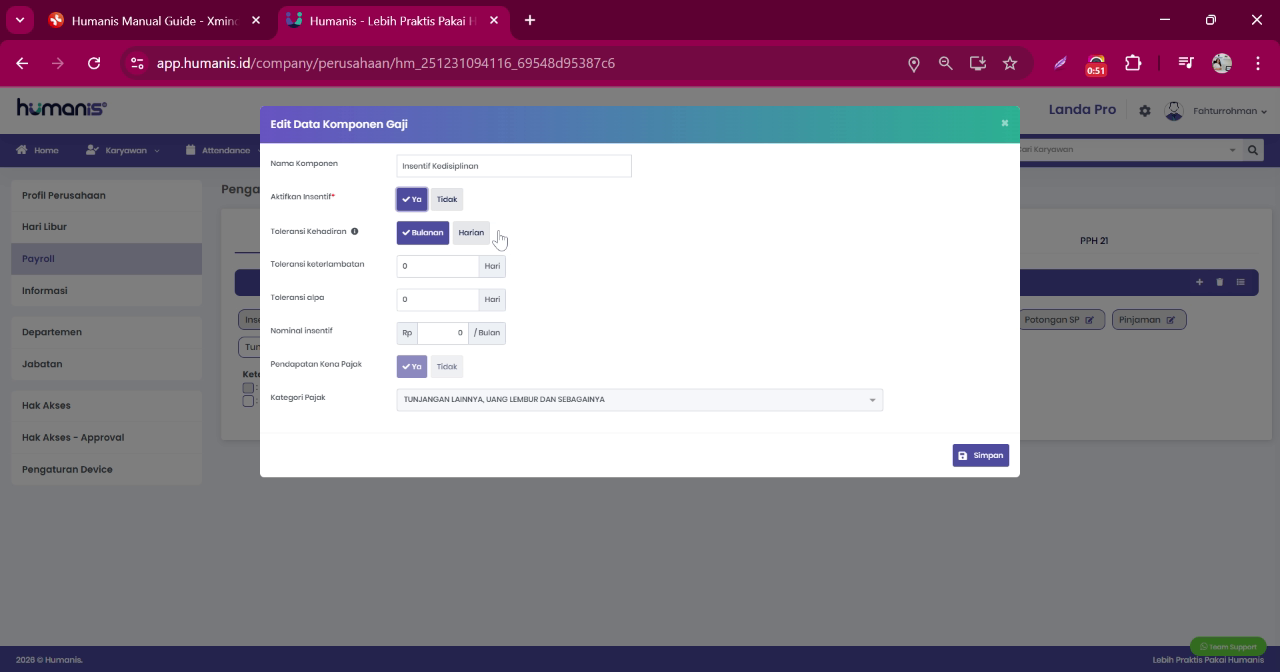Image resolution: width=1280 pixels, height=672 pixels.
Task: Go to Home in navigation bar
Action: click(37, 150)
